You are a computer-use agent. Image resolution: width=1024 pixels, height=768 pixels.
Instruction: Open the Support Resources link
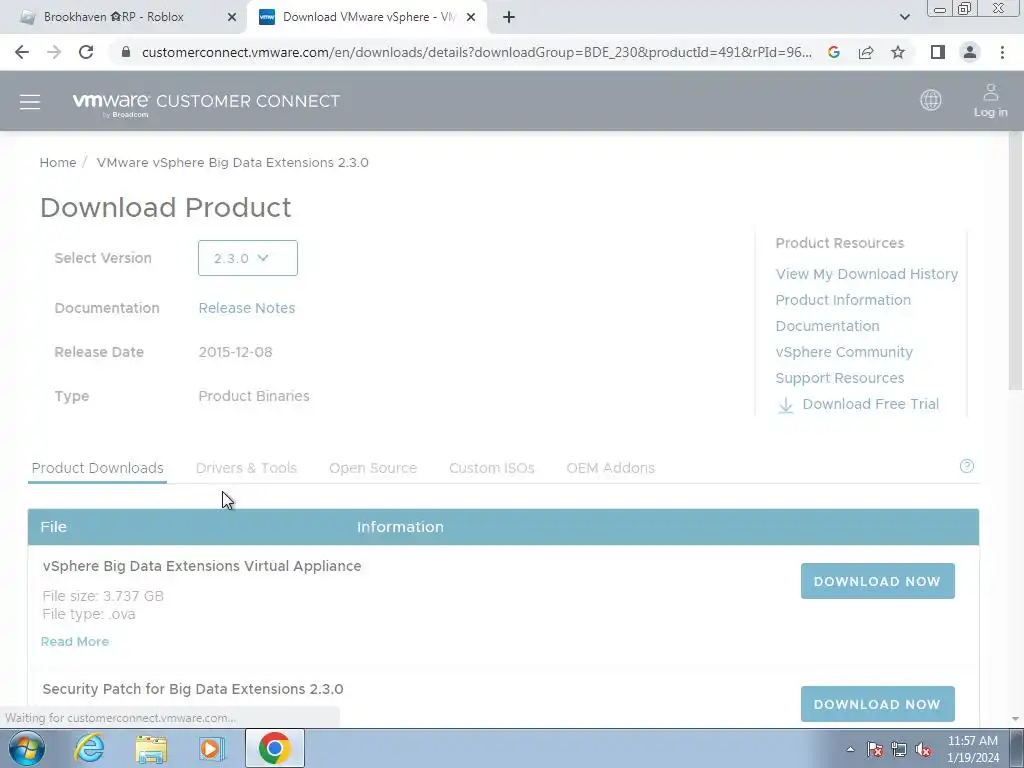[840, 379]
